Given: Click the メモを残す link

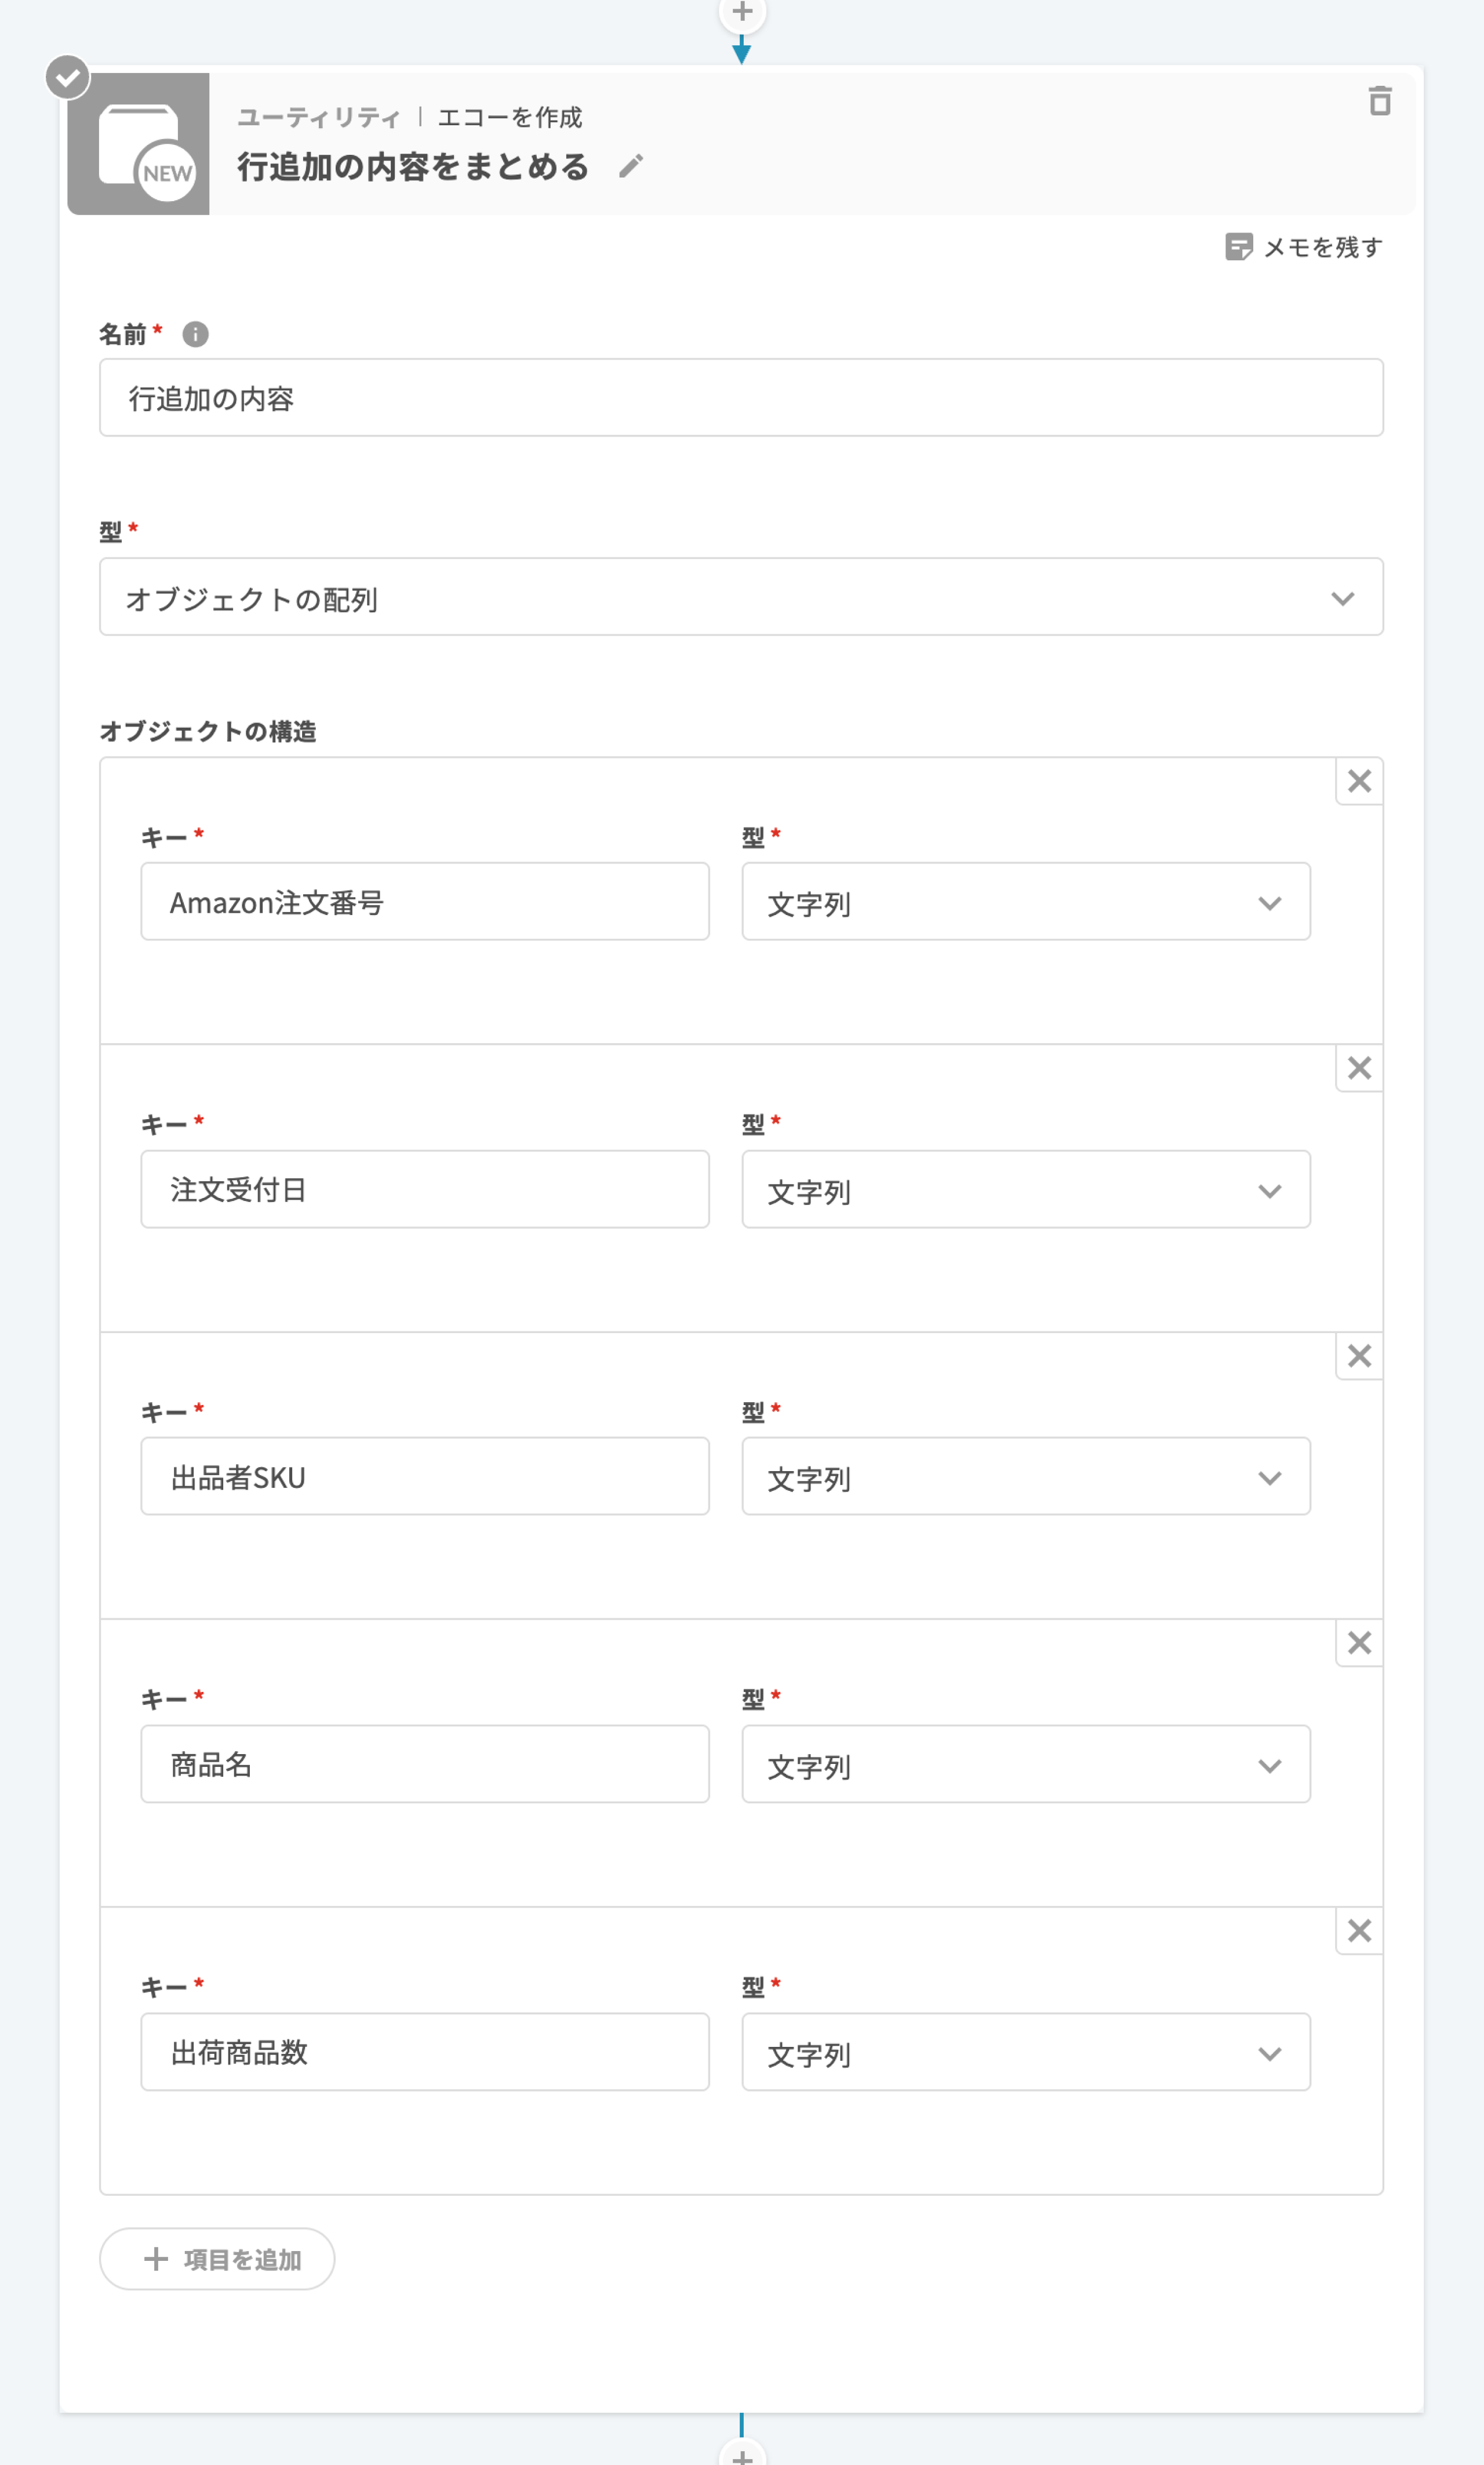Looking at the screenshot, I should click(1322, 247).
